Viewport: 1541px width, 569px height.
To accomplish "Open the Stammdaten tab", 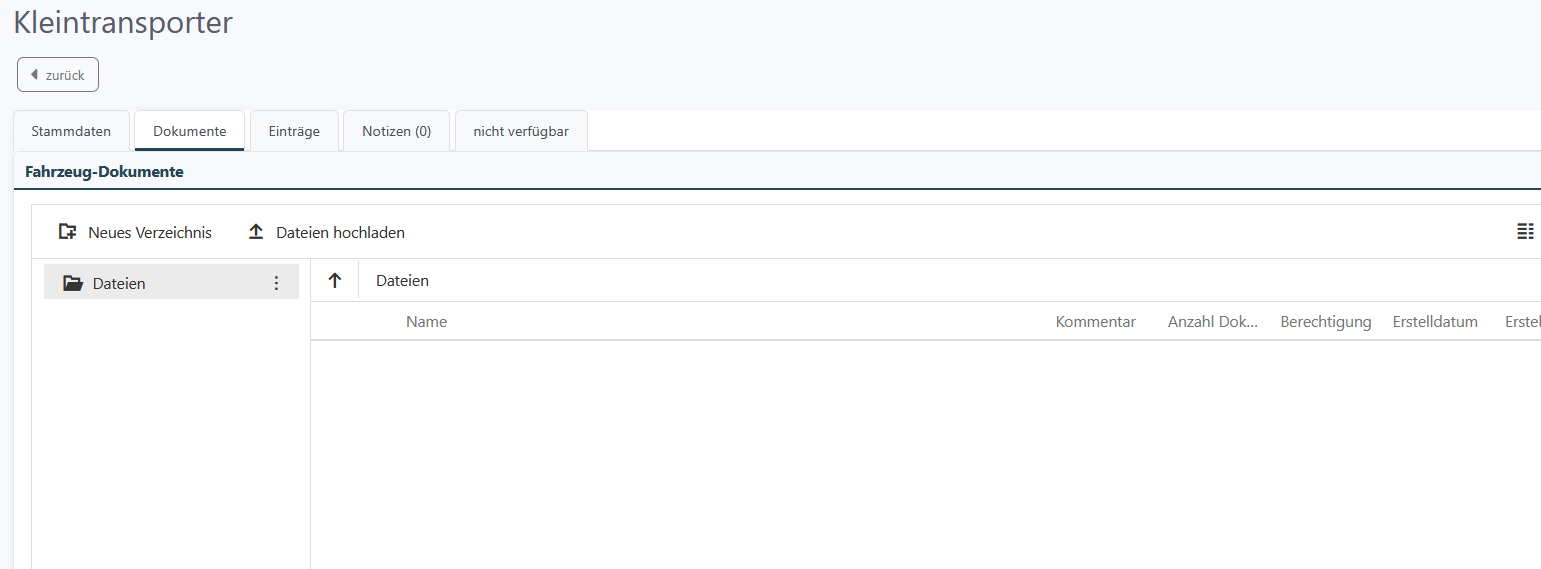I will [71, 131].
